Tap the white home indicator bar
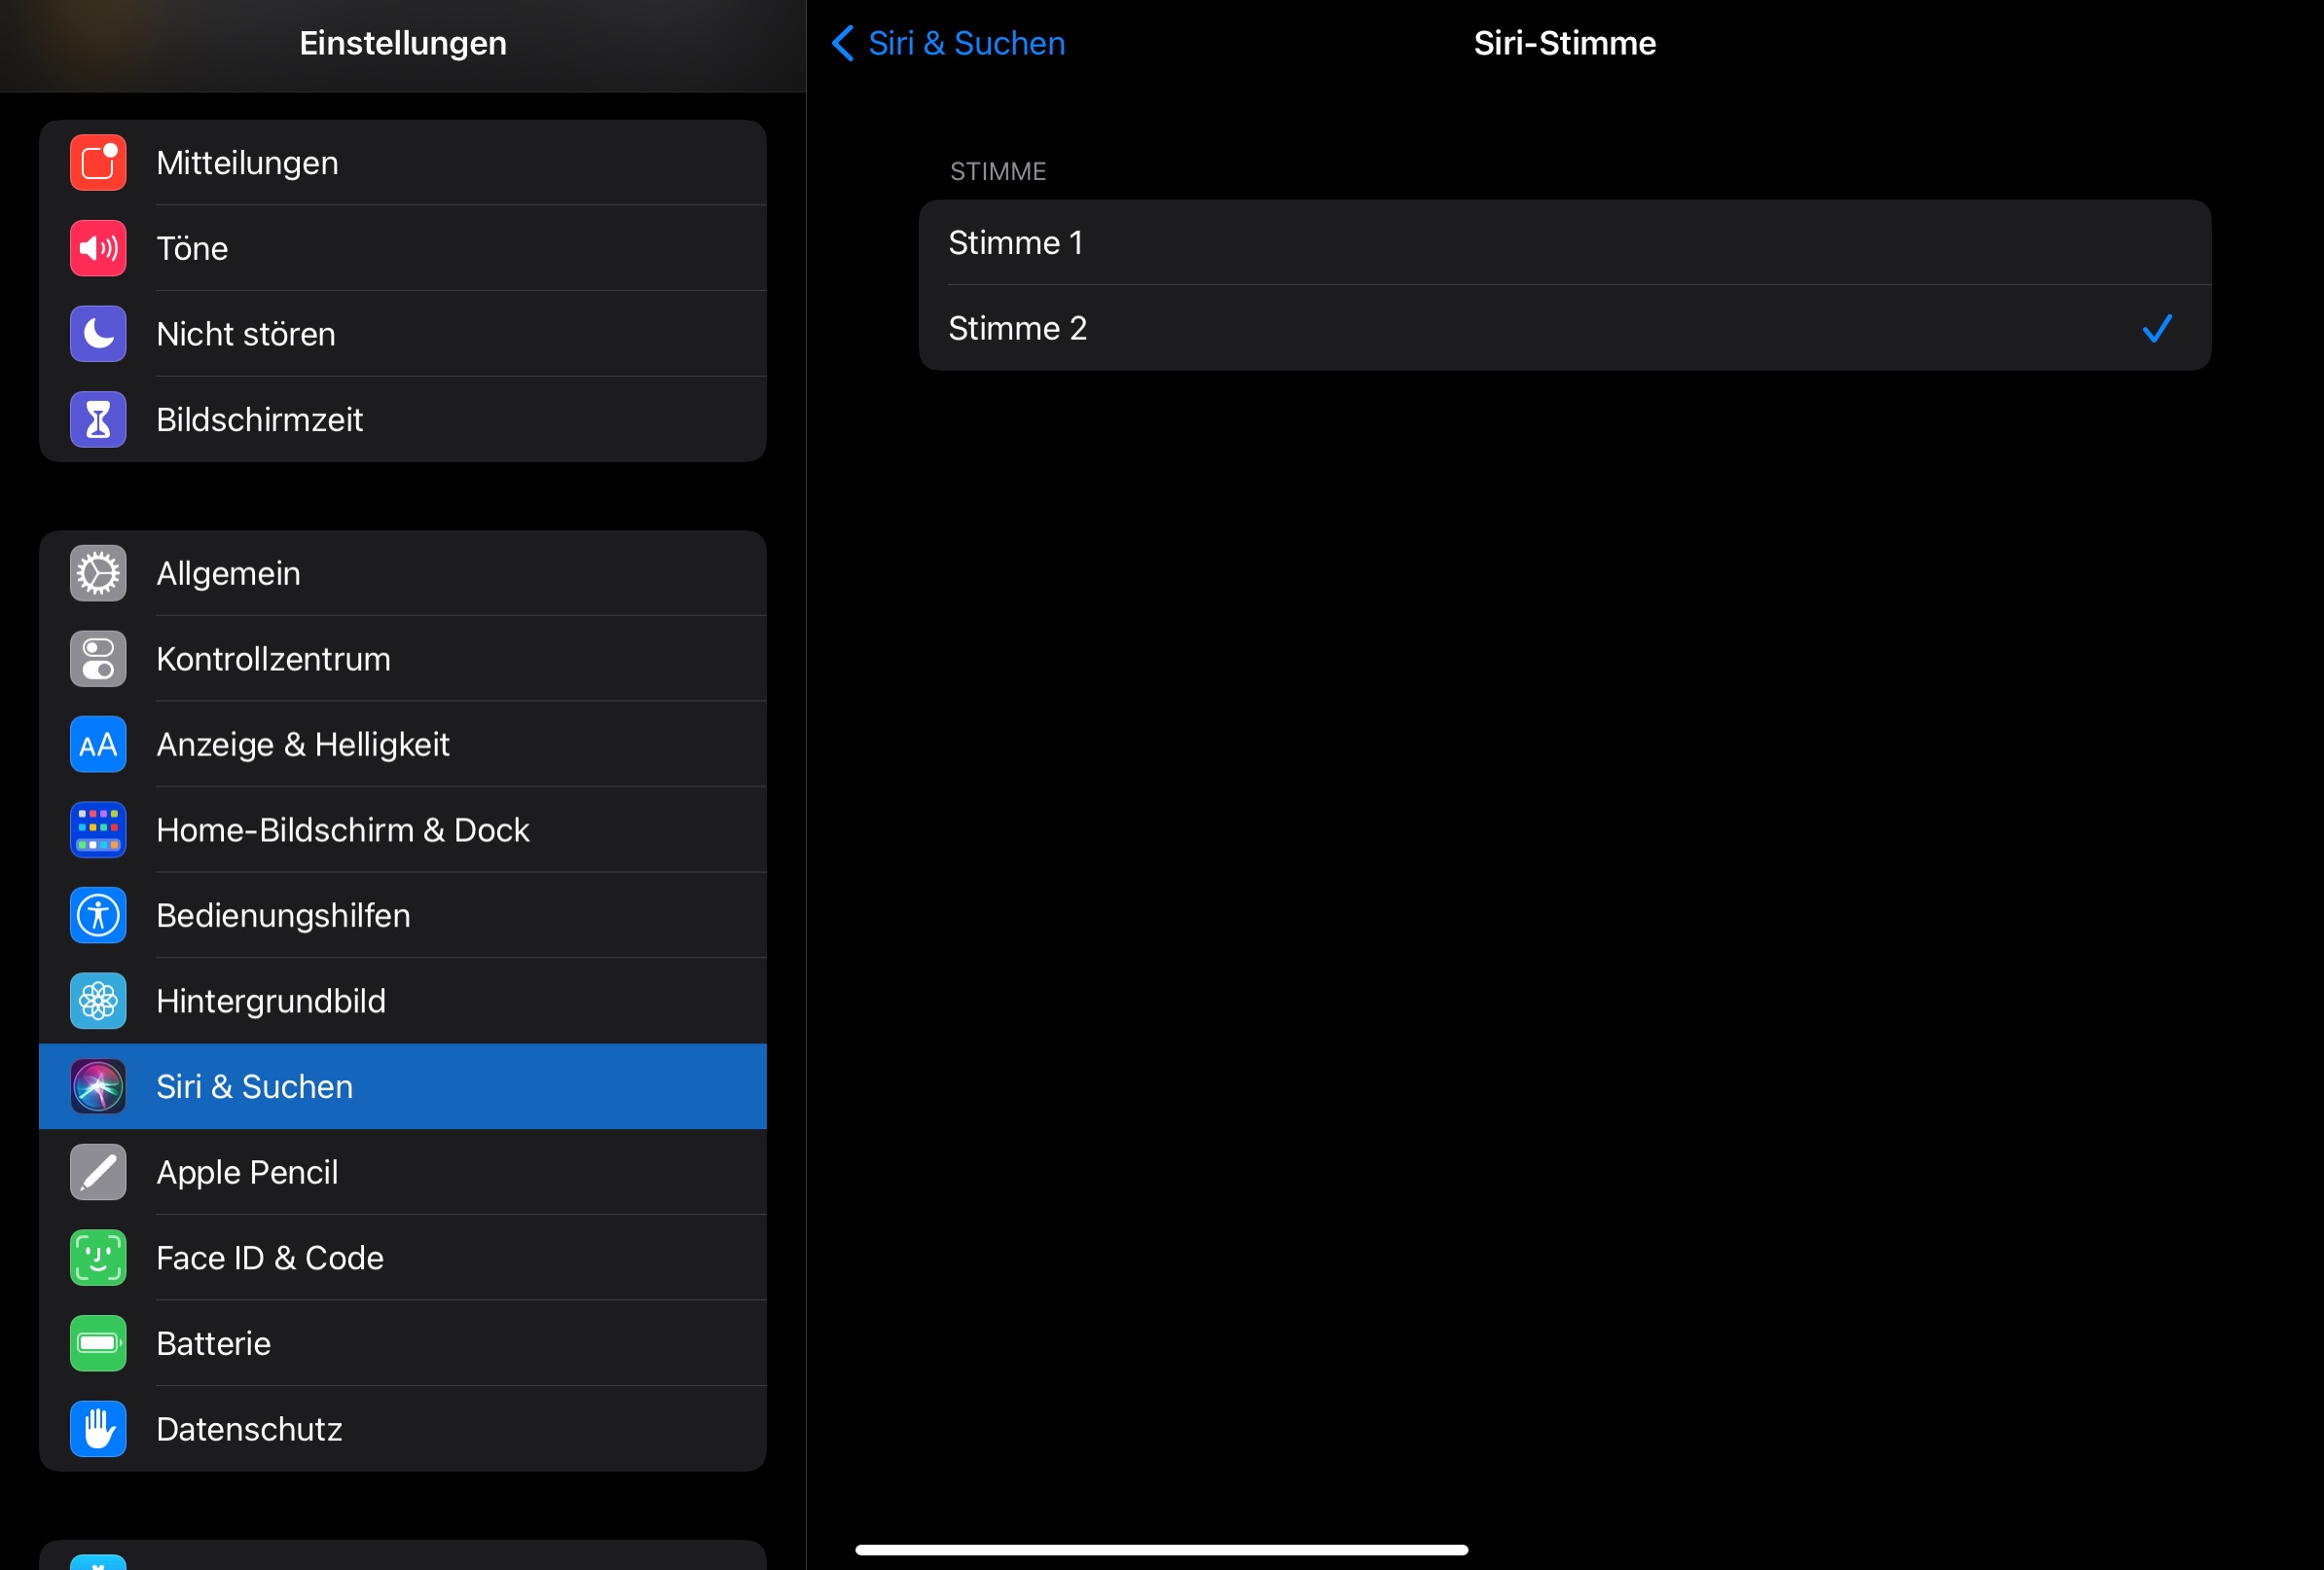The height and width of the screenshot is (1570, 2324). click(1161, 1549)
